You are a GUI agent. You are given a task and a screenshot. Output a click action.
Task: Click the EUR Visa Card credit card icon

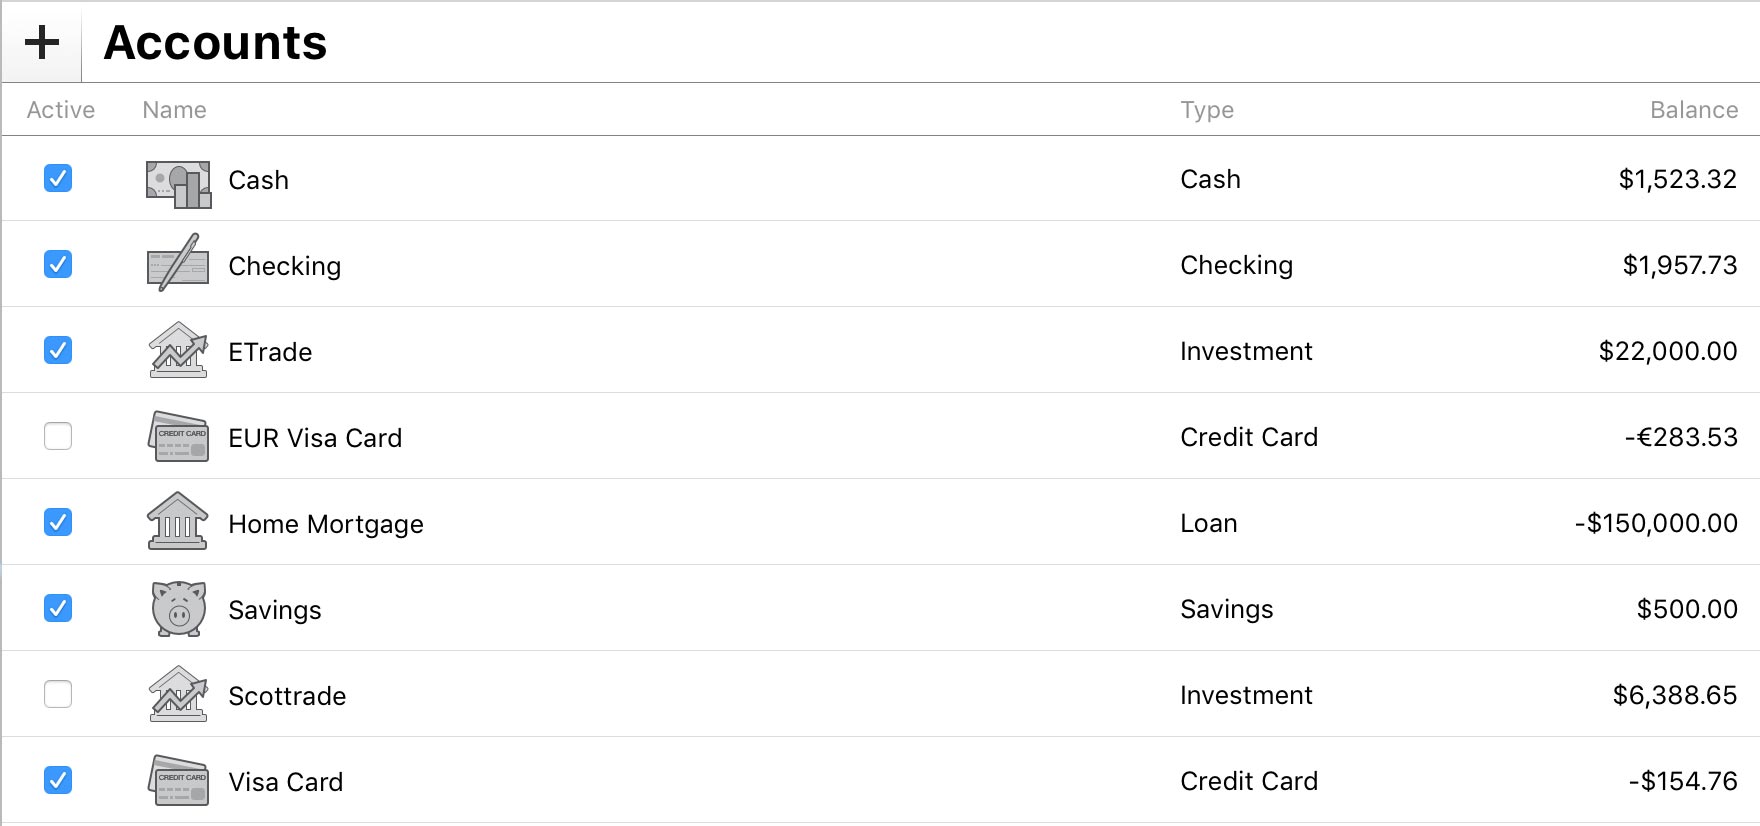point(178,437)
